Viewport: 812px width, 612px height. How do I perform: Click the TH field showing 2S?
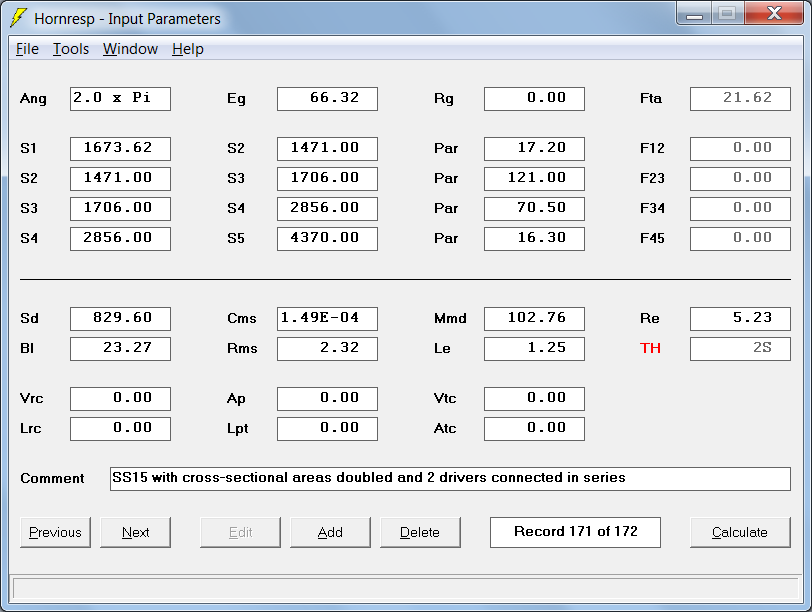pos(741,349)
